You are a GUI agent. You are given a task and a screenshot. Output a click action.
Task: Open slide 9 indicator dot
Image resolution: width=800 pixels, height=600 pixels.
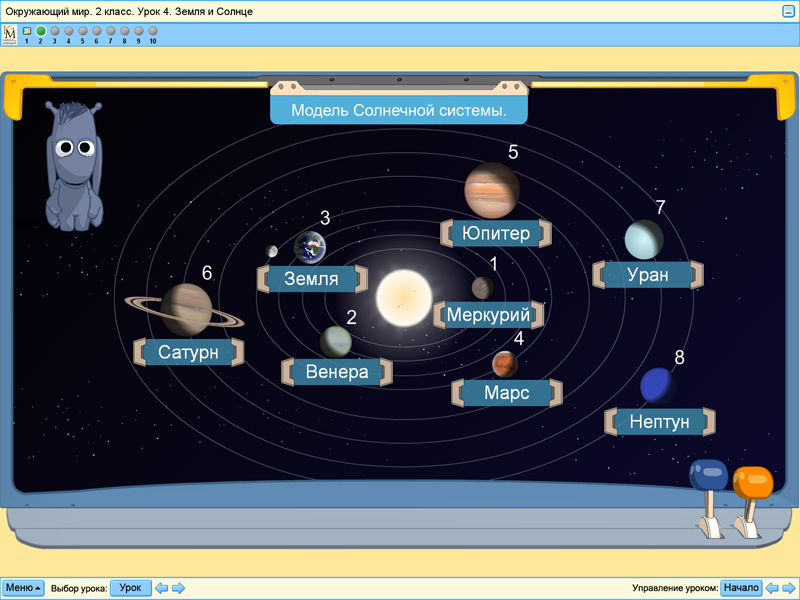tap(139, 31)
